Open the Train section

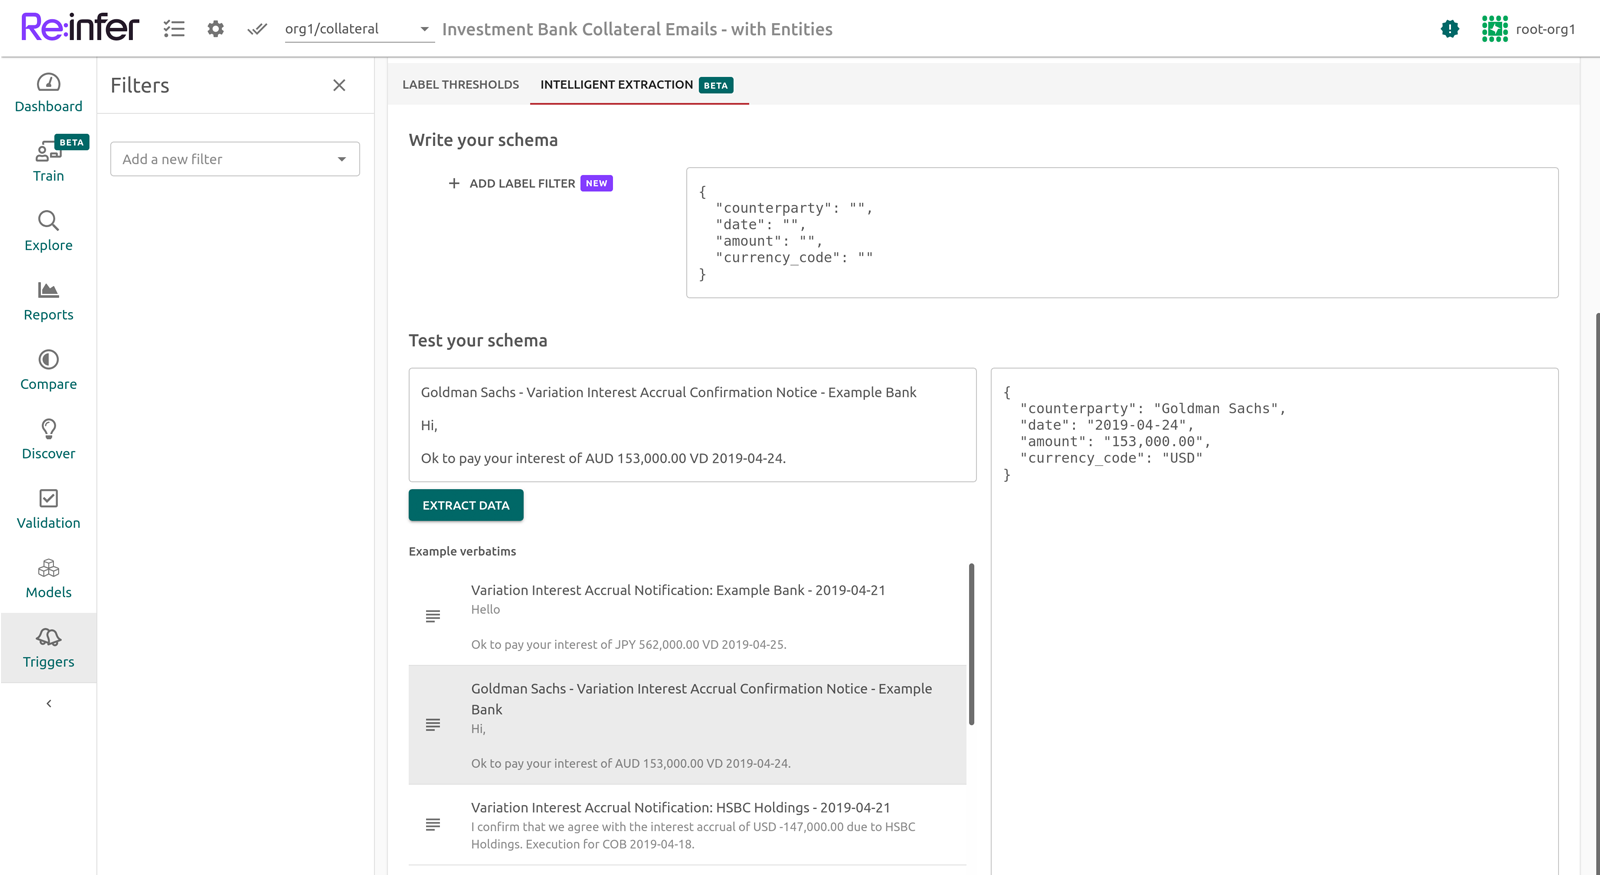tap(48, 162)
